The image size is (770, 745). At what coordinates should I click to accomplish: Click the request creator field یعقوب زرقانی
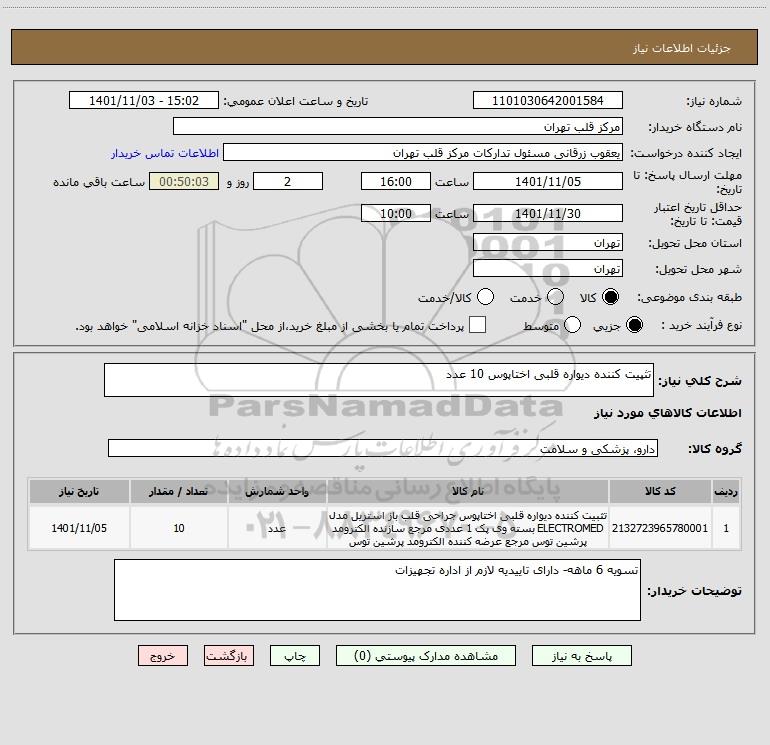(x=423, y=153)
